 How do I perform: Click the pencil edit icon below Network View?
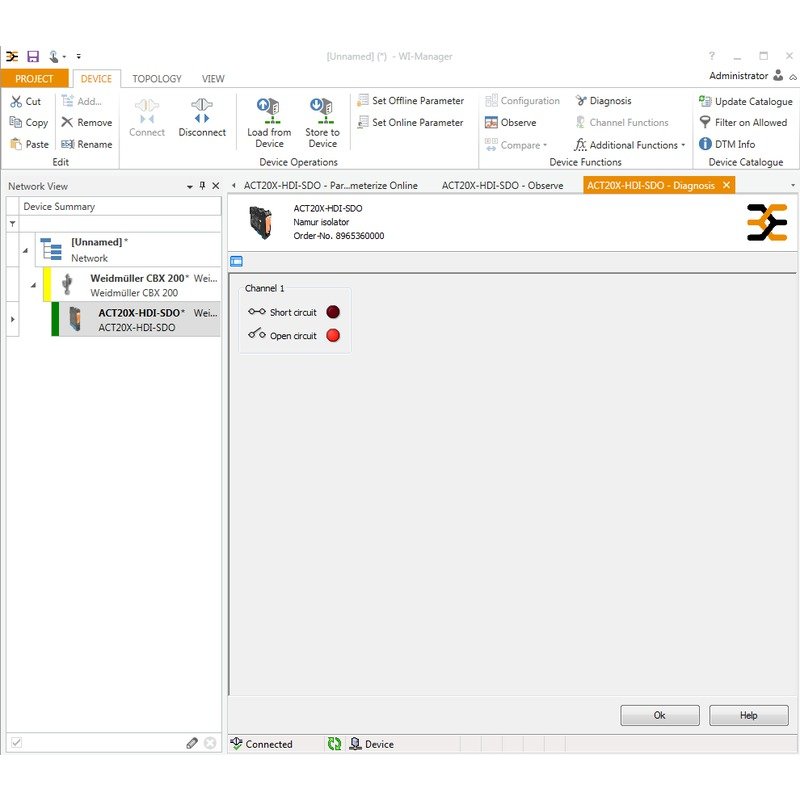[192, 743]
